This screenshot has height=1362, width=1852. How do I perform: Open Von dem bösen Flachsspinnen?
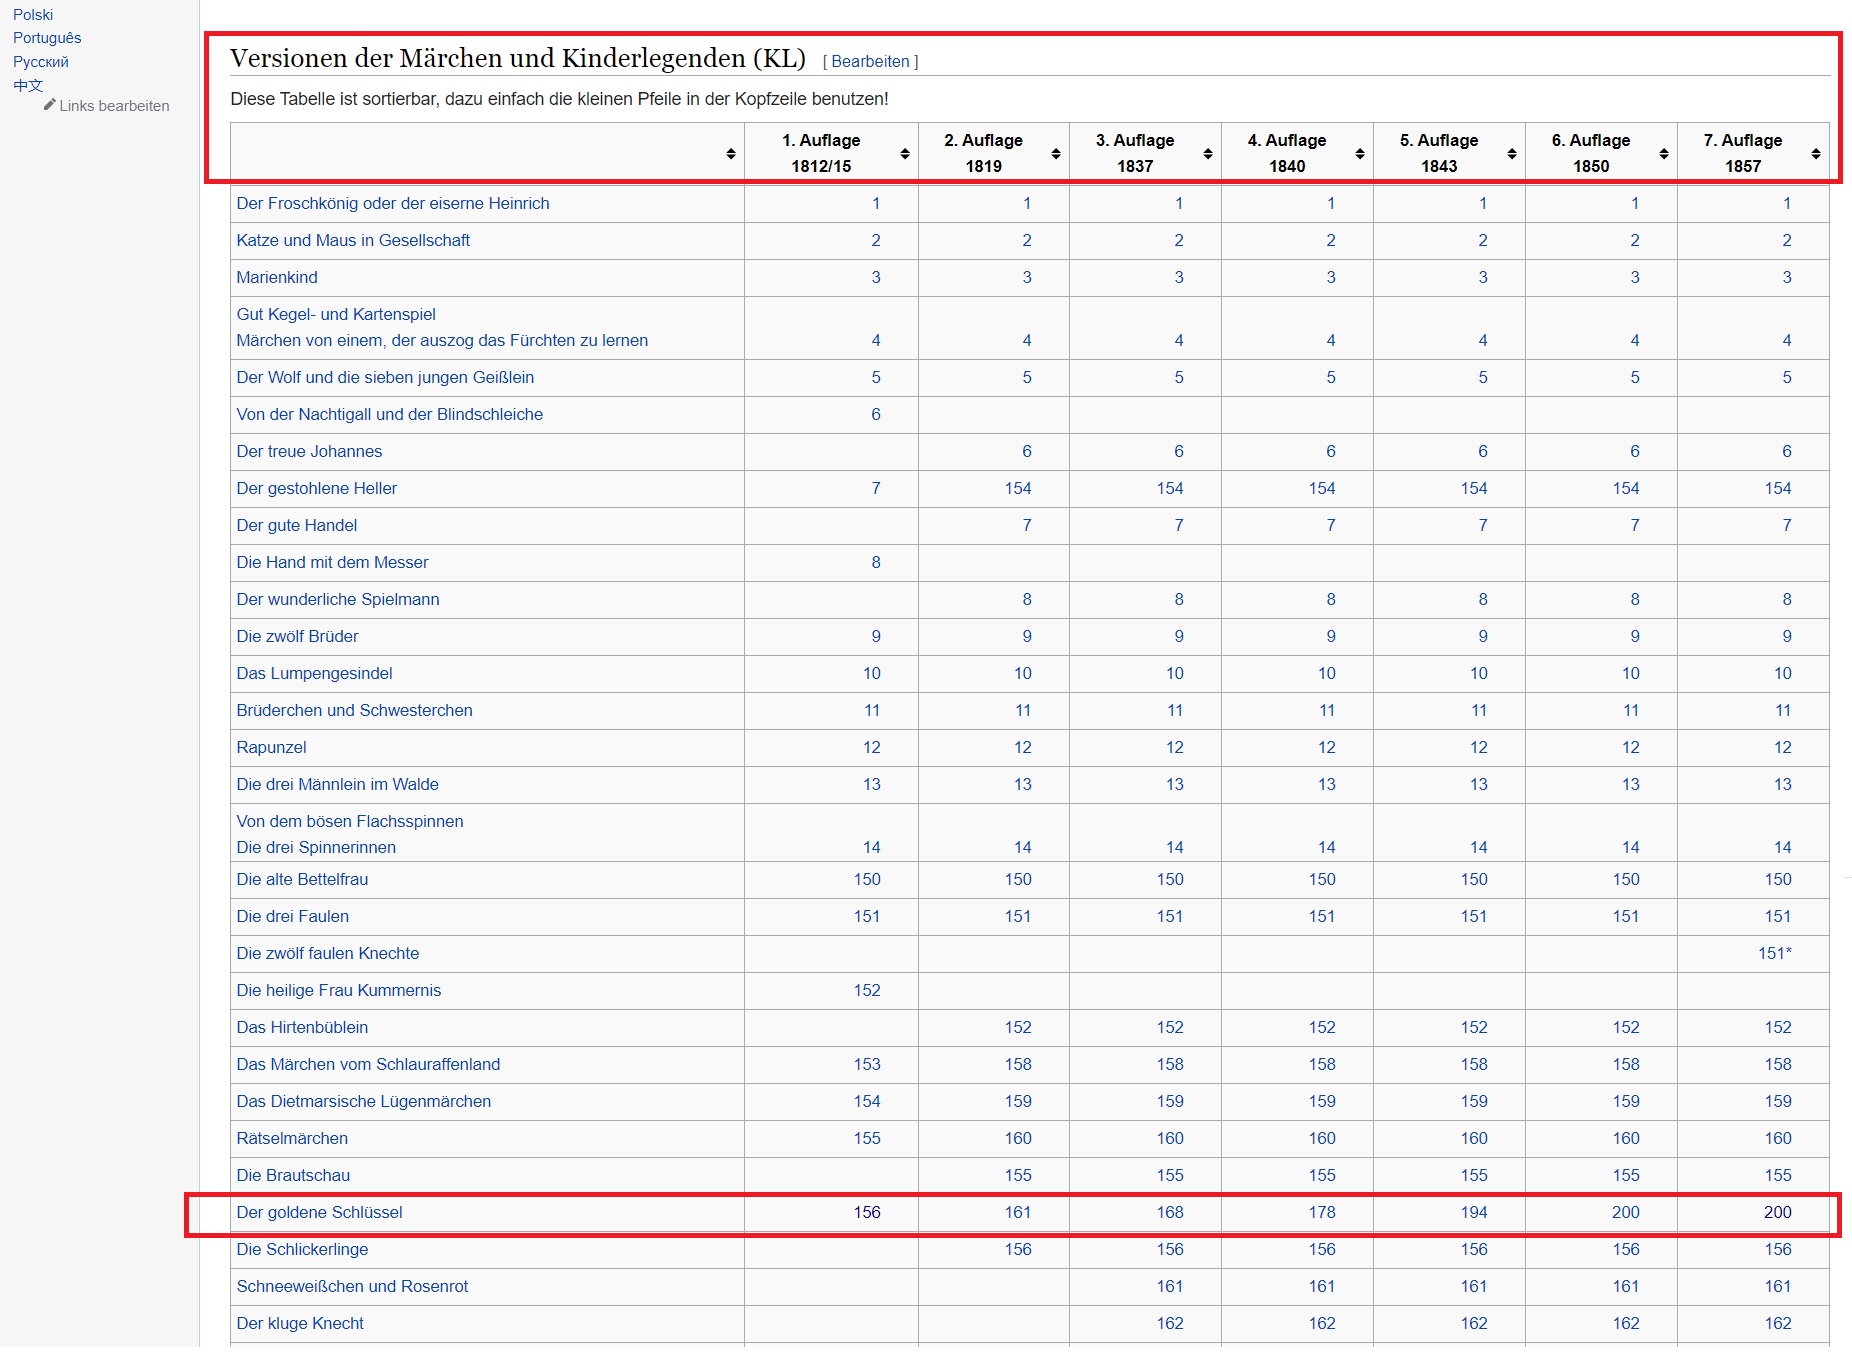(350, 821)
